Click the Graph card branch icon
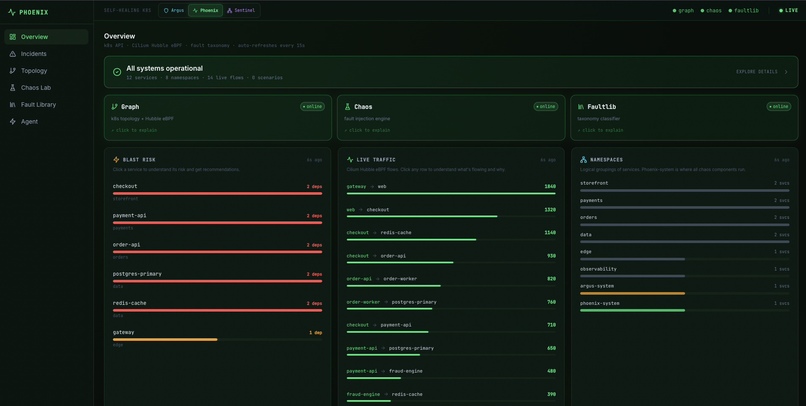Viewport: 806px width, 406px height. pyautogui.click(x=115, y=107)
